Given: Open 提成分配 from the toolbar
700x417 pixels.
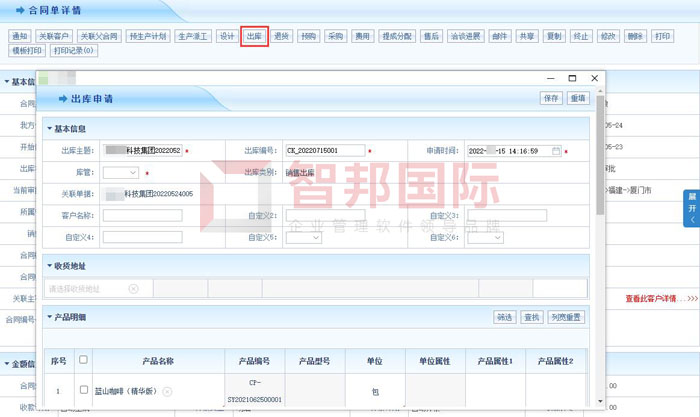Looking at the screenshot, I should click(x=397, y=36).
